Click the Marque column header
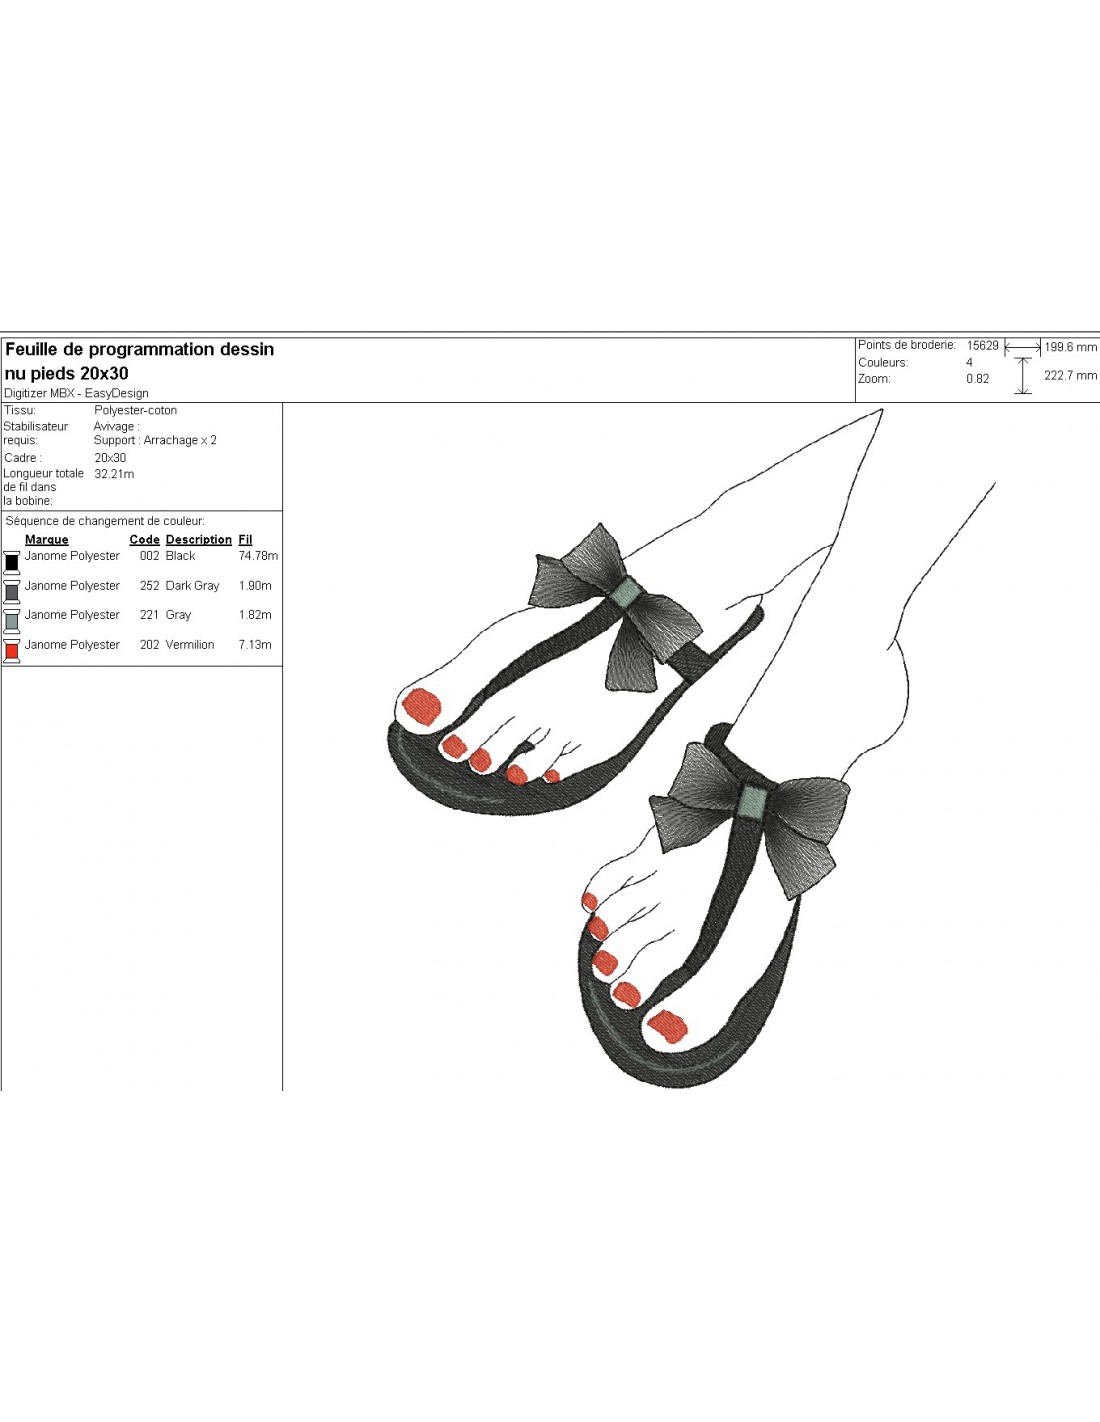Screen dimensions: 1100x1422 click(x=47, y=540)
